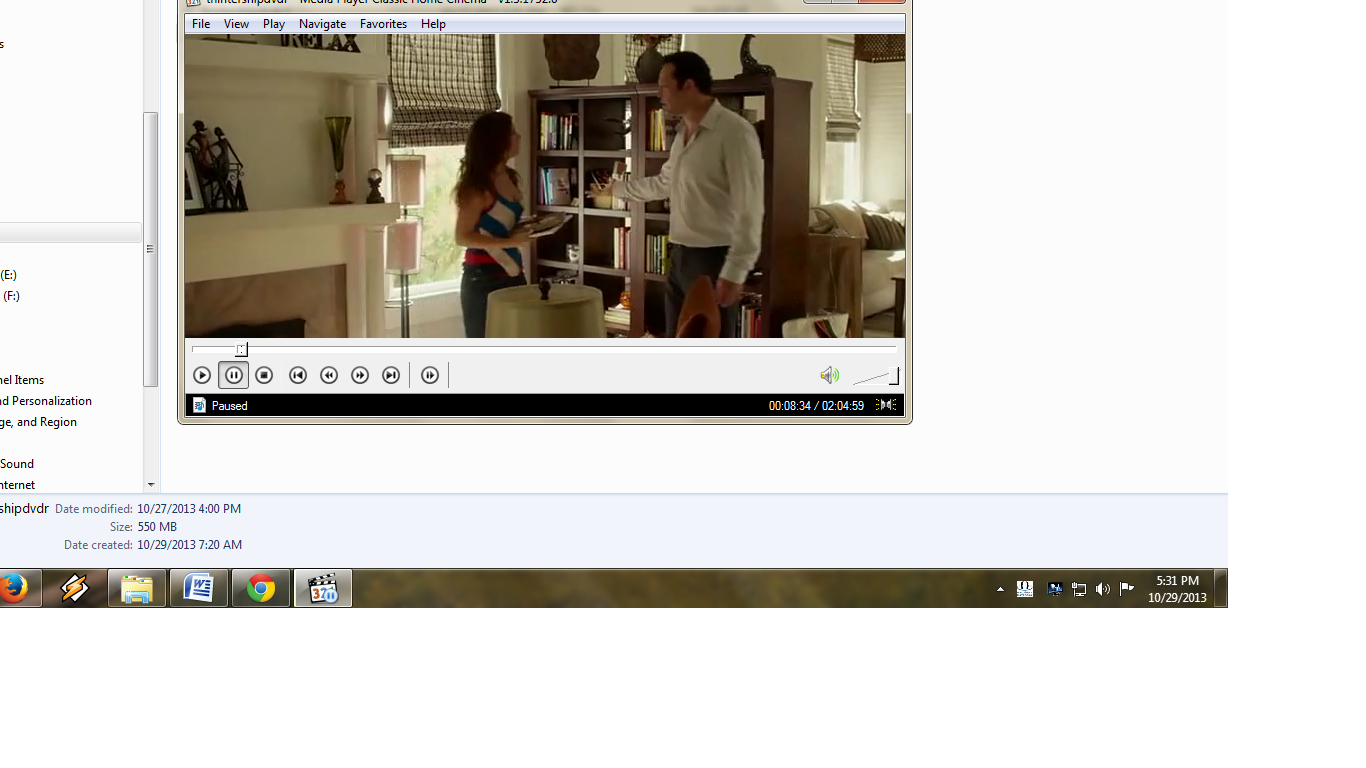Stop the video playback
Image resolution: width=1366 pixels, height=768 pixels.
[264, 375]
